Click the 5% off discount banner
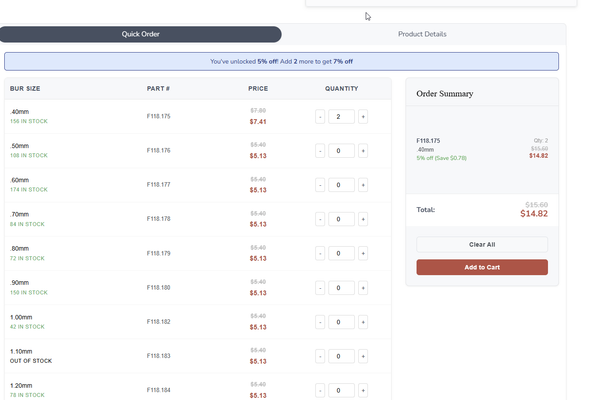 pyautogui.click(x=281, y=61)
